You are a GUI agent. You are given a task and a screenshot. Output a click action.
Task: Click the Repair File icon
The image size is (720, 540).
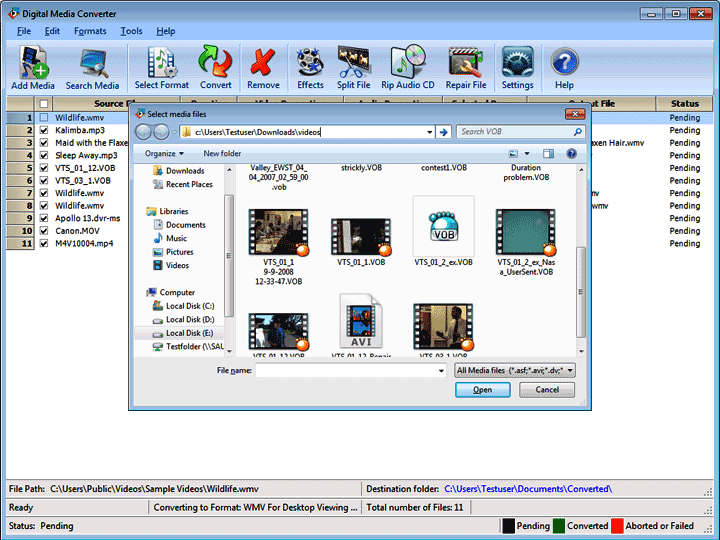click(x=466, y=68)
